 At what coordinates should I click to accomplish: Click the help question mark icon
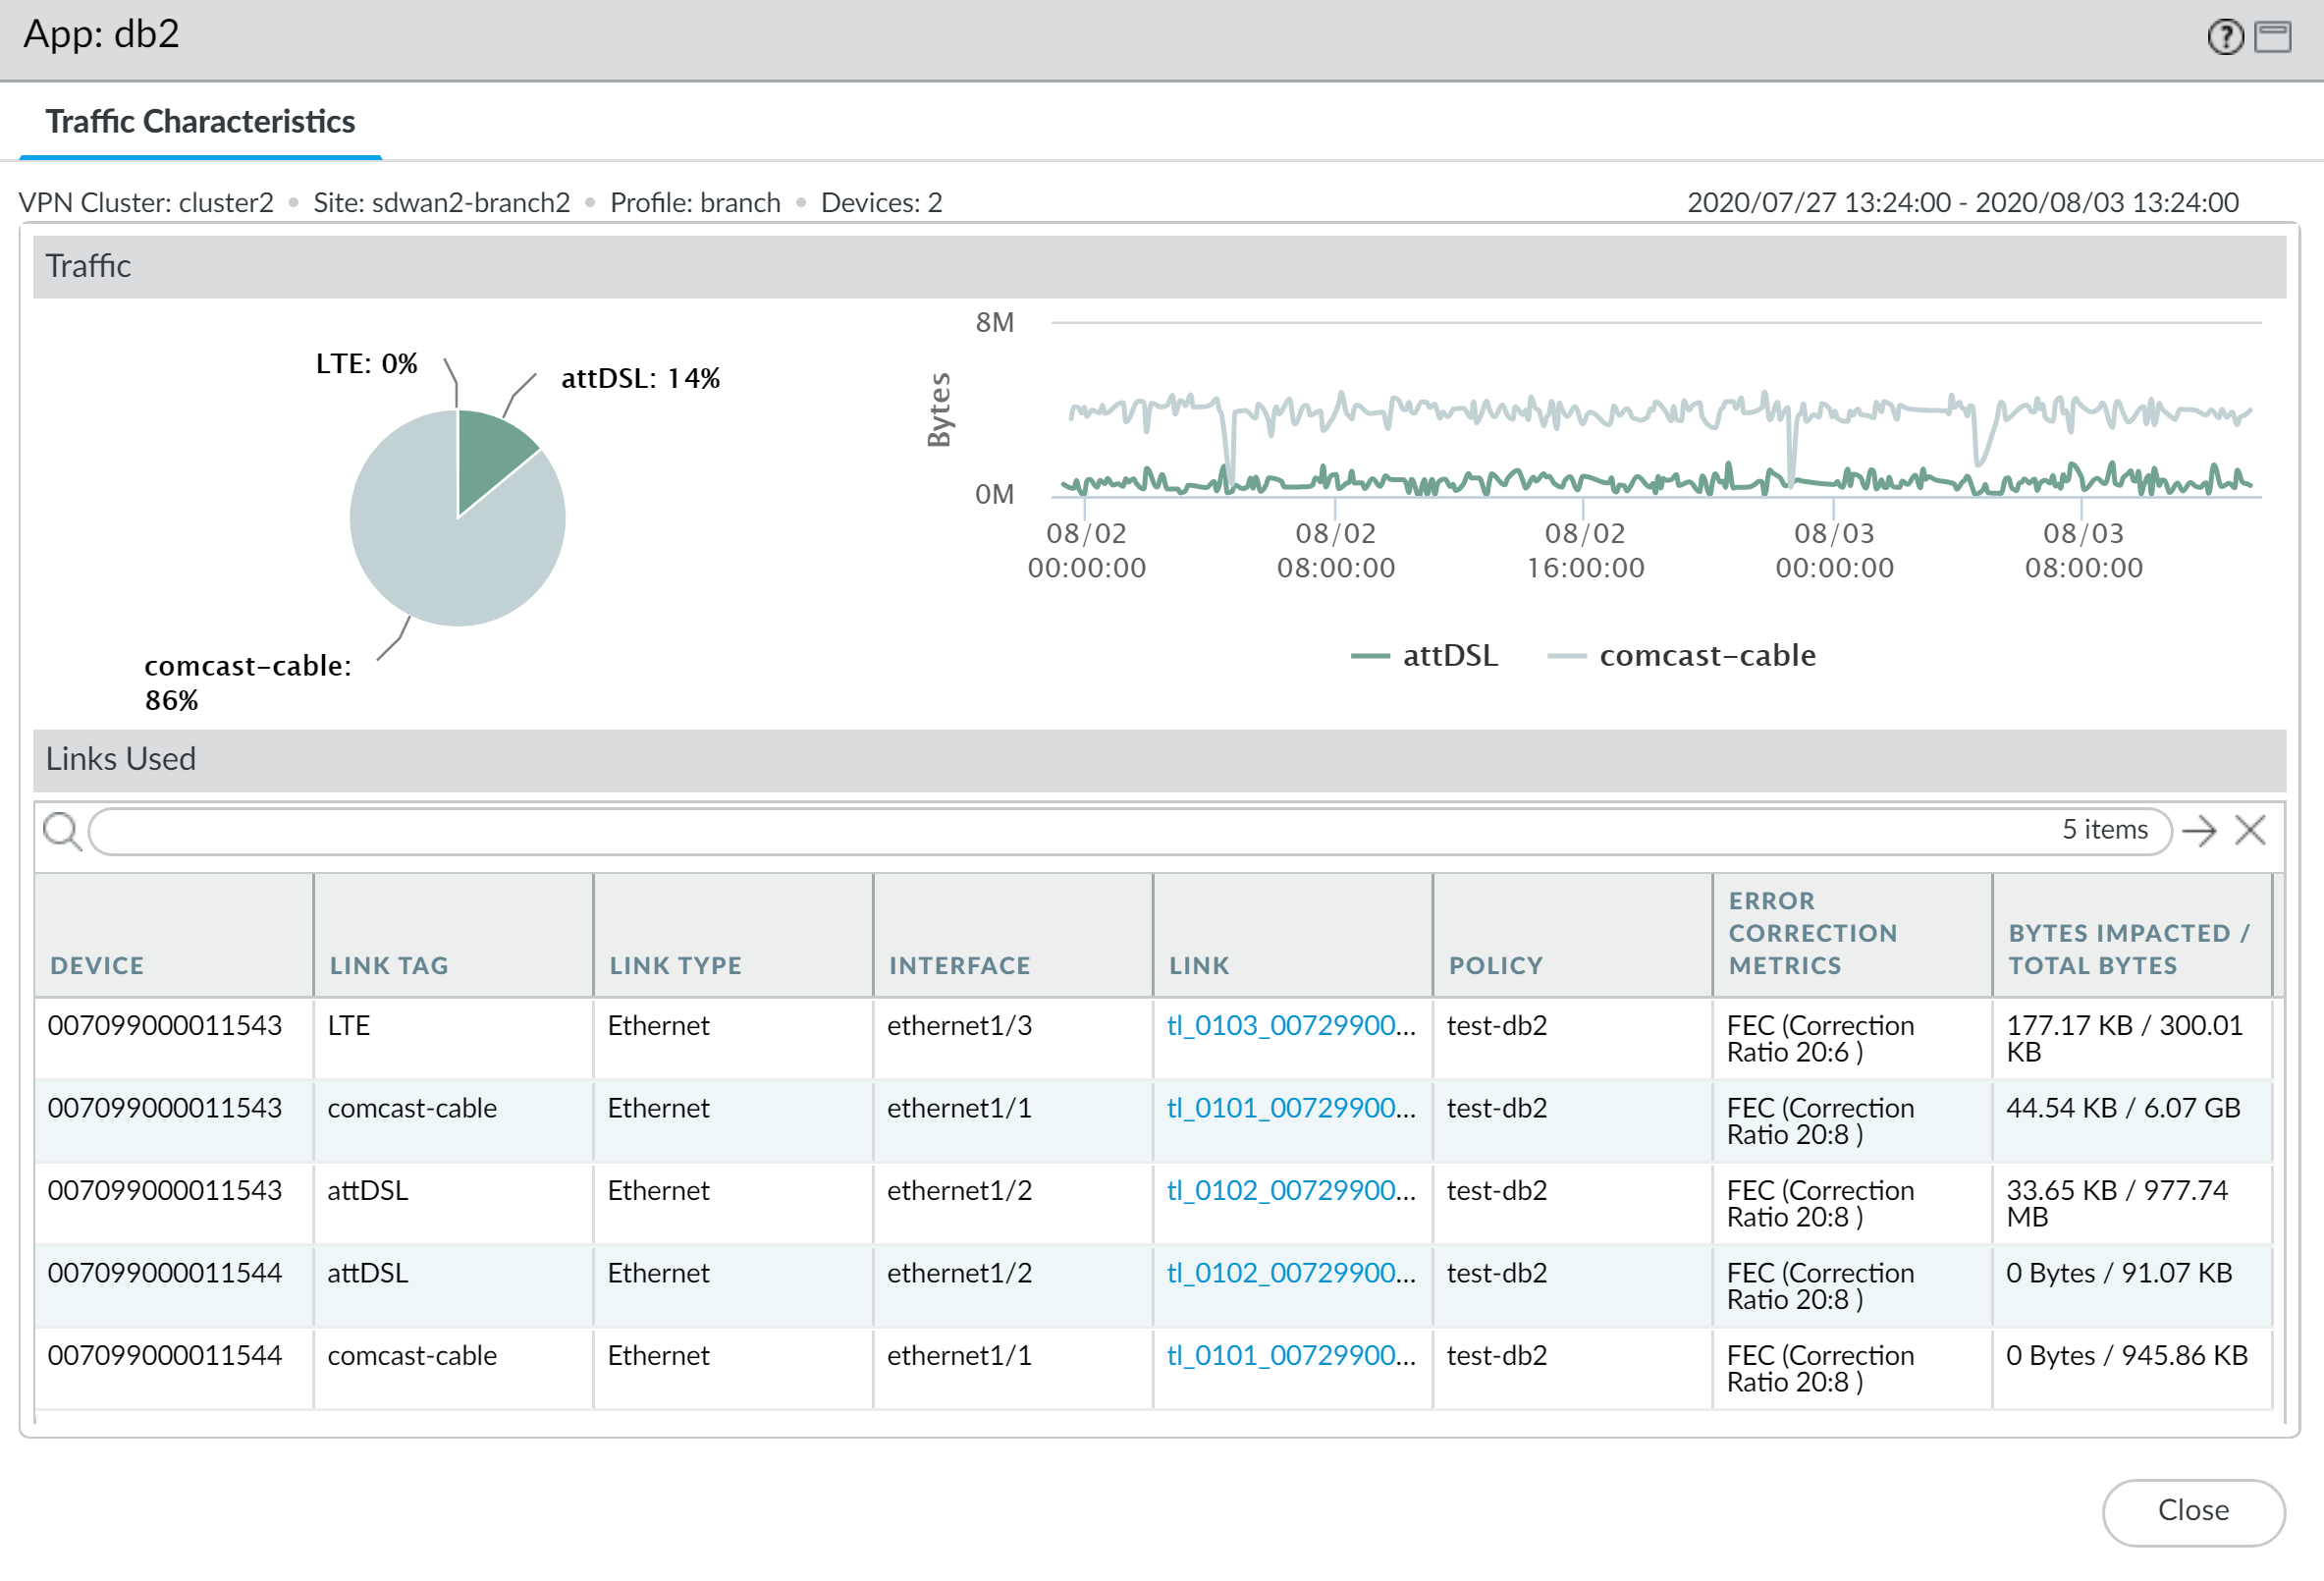[2224, 37]
